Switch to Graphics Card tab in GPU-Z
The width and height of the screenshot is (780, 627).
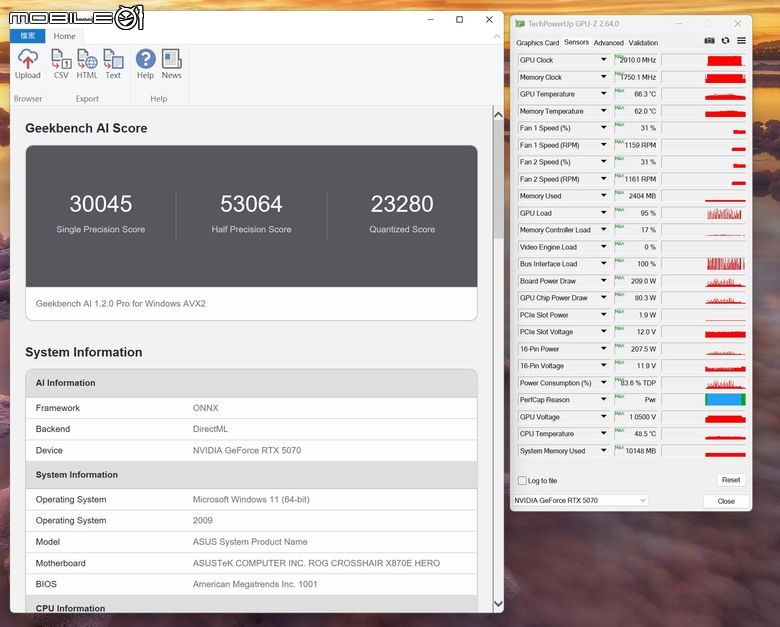click(x=537, y=43)
